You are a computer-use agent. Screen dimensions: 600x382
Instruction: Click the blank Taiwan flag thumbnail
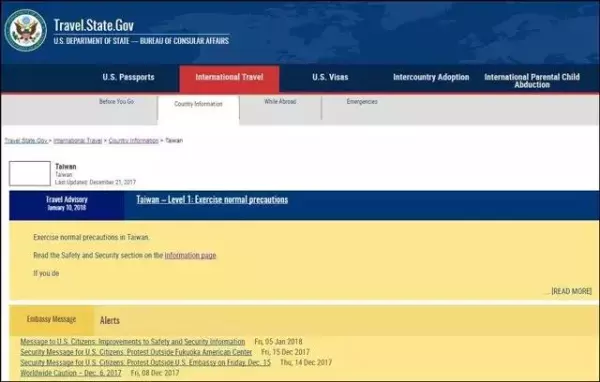click(x=30, y=173)
